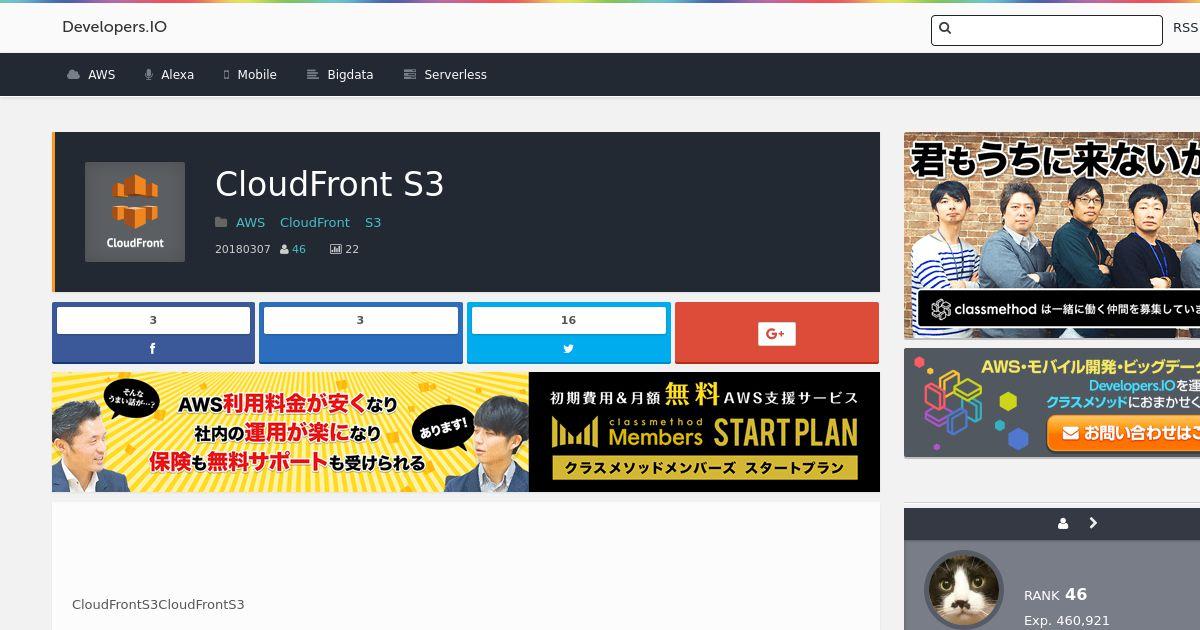Click the Exp. 460,921 text

tap(1067, 621)
